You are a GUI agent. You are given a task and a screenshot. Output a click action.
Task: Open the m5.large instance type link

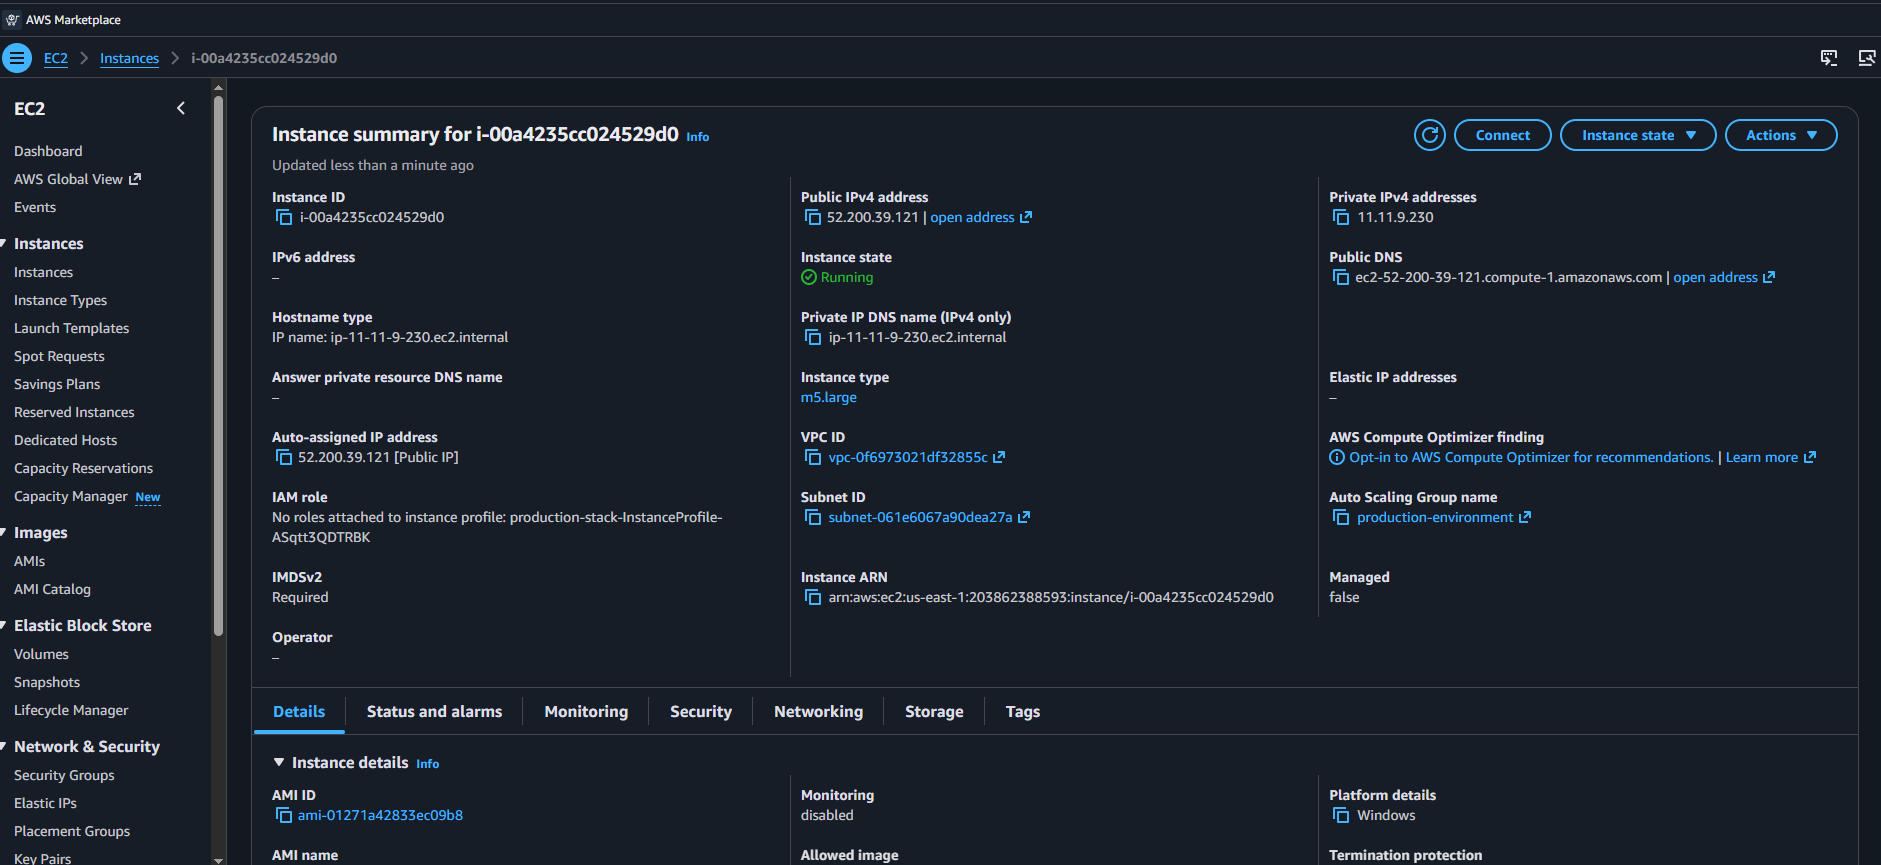pyautogui.click(x=829, y=397)
